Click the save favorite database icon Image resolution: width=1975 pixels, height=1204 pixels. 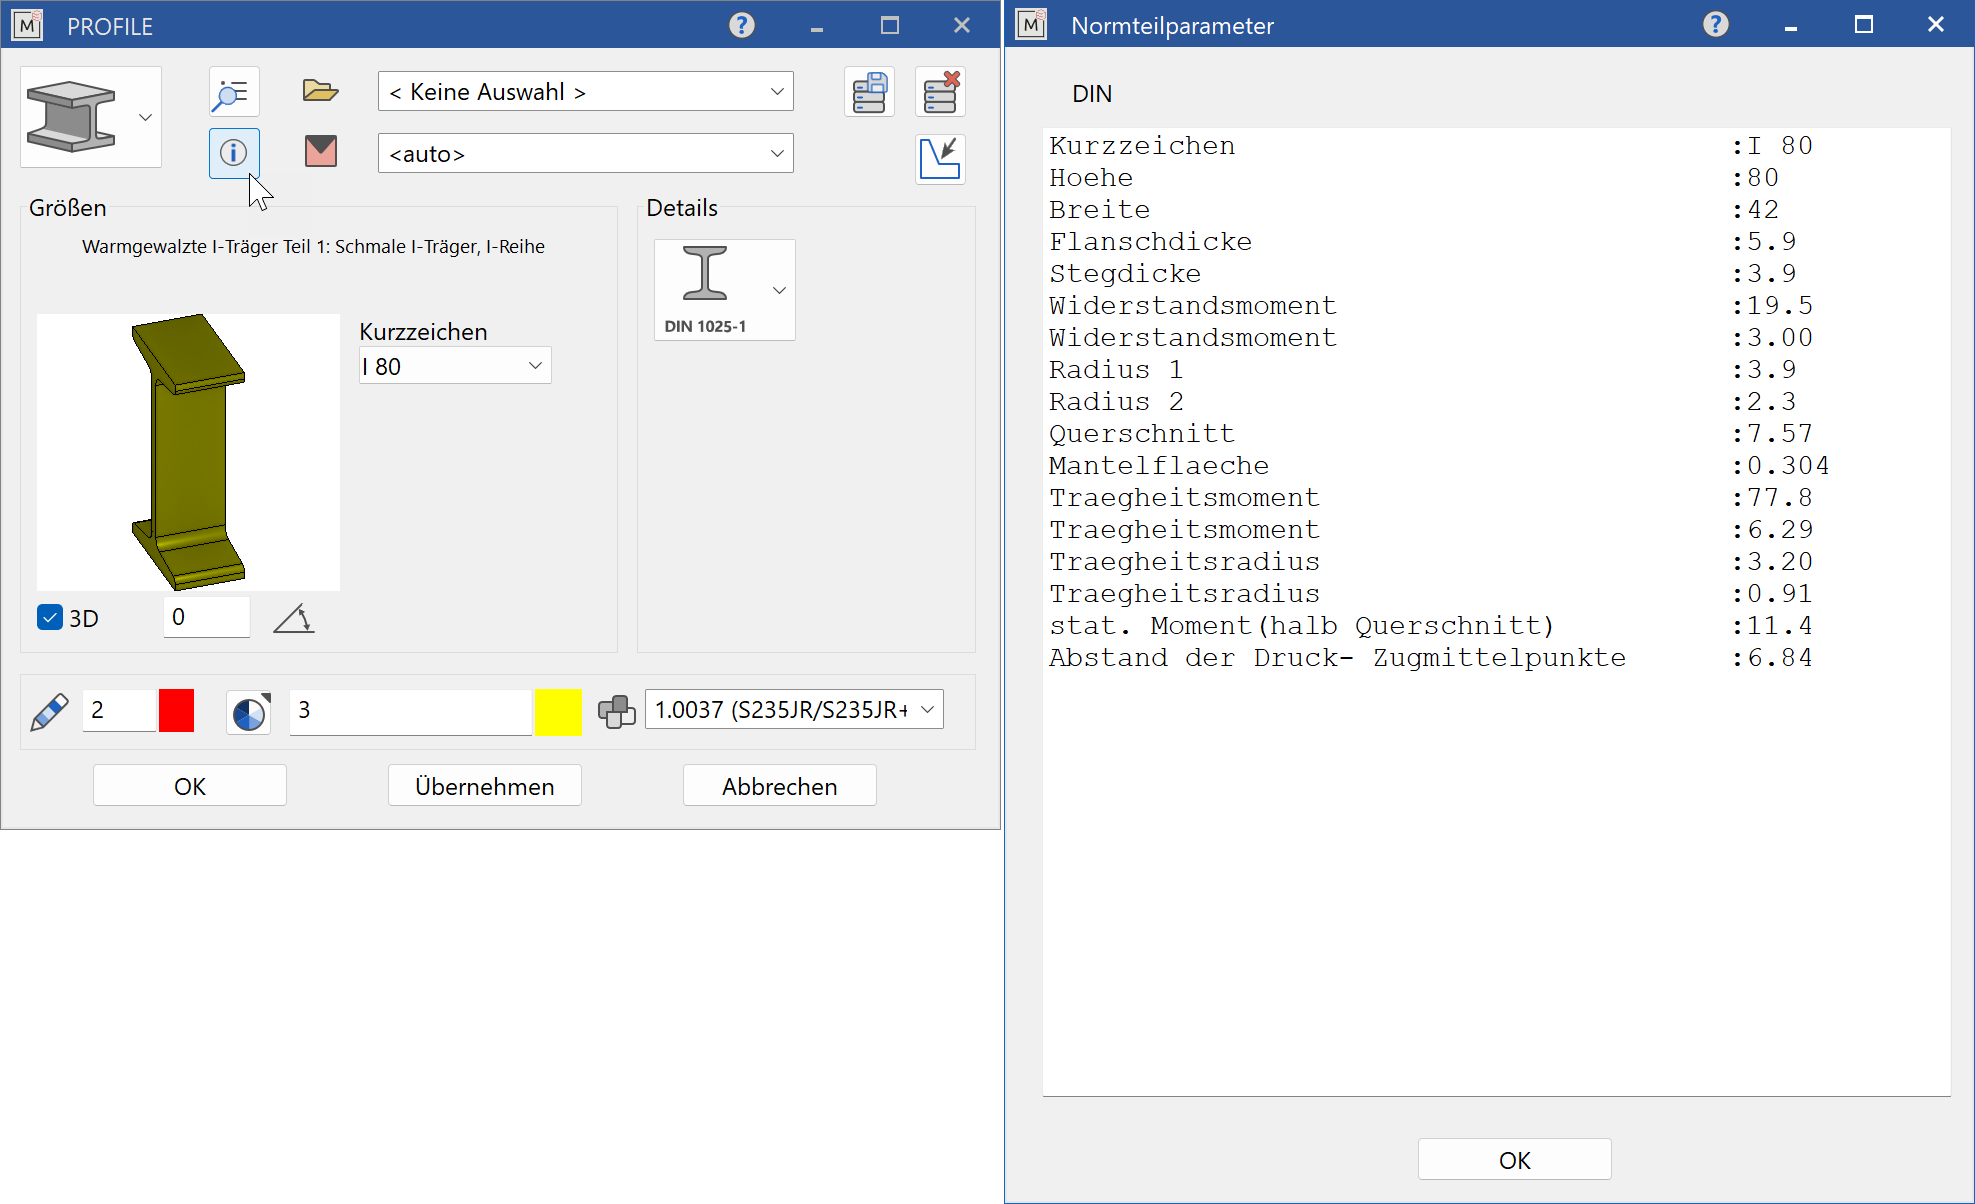click(870, 93)
